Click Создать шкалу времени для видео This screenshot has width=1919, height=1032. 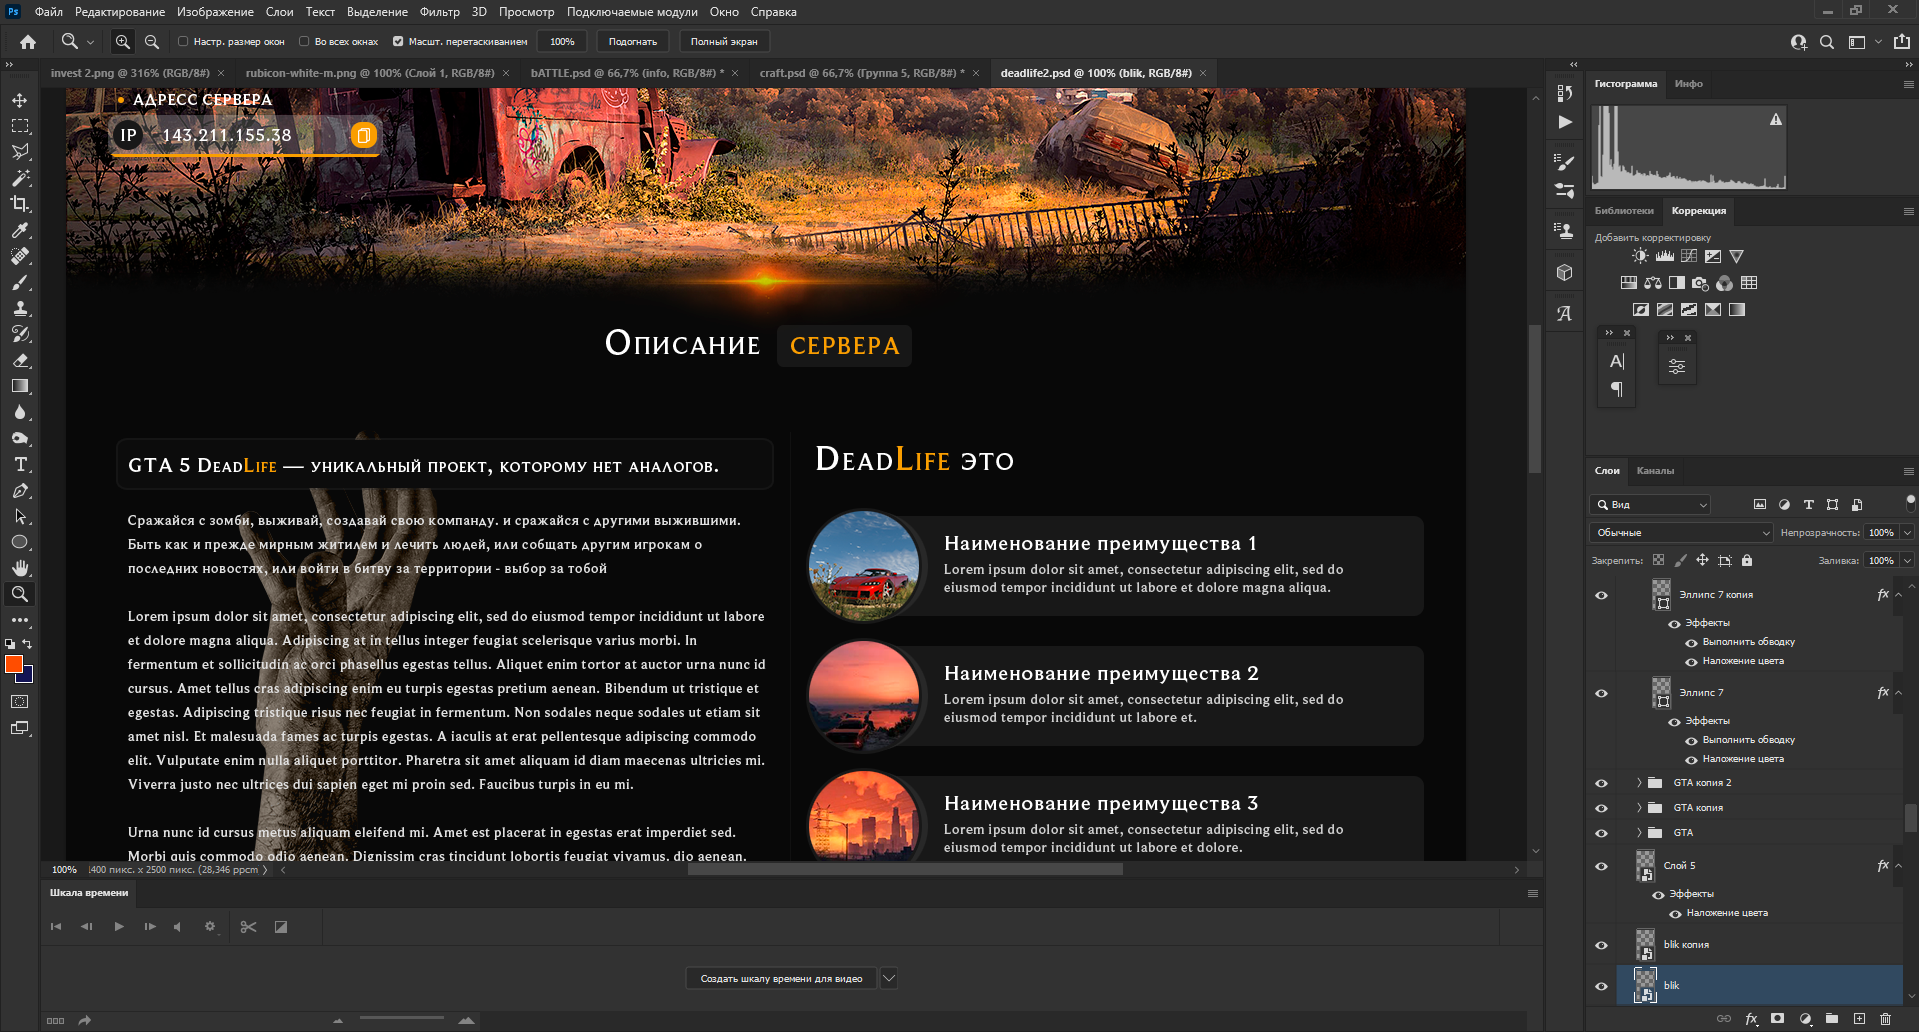tap(781, 978)
